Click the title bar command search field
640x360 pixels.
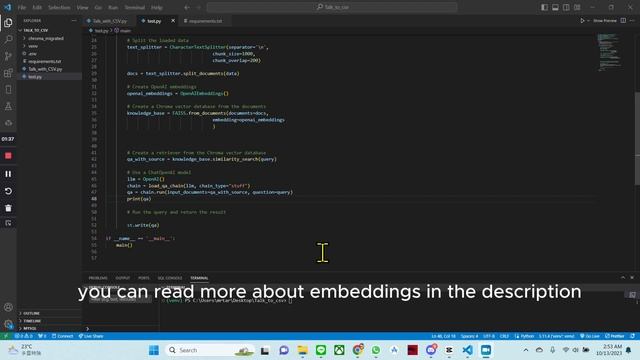[332, 7]
